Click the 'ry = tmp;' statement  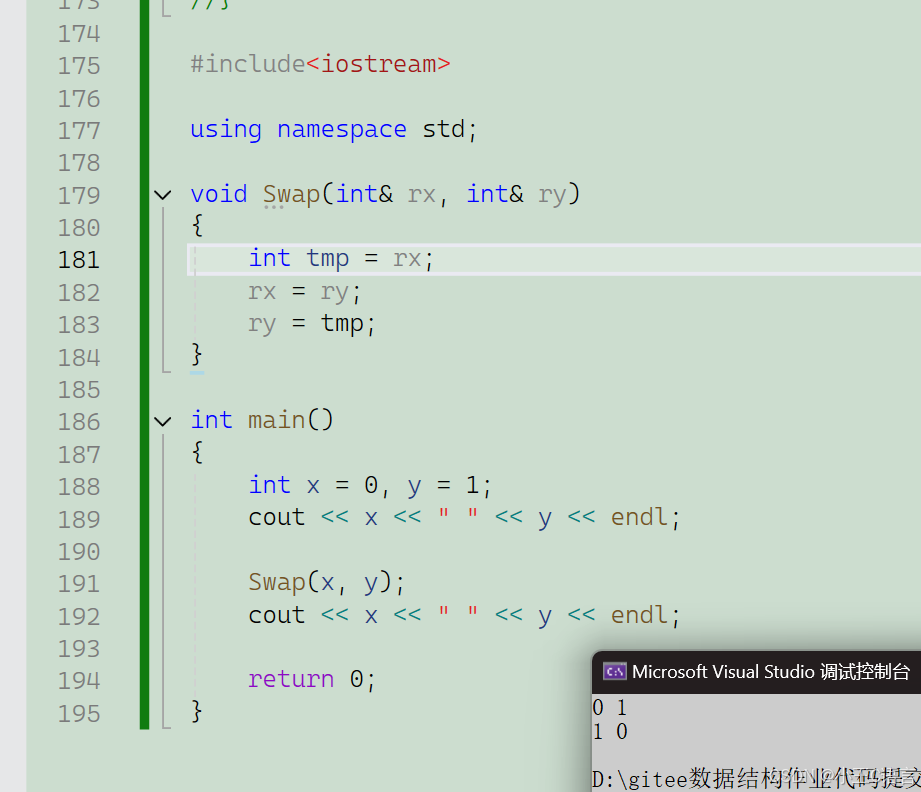pyautogui.click(x=311, y=324)
